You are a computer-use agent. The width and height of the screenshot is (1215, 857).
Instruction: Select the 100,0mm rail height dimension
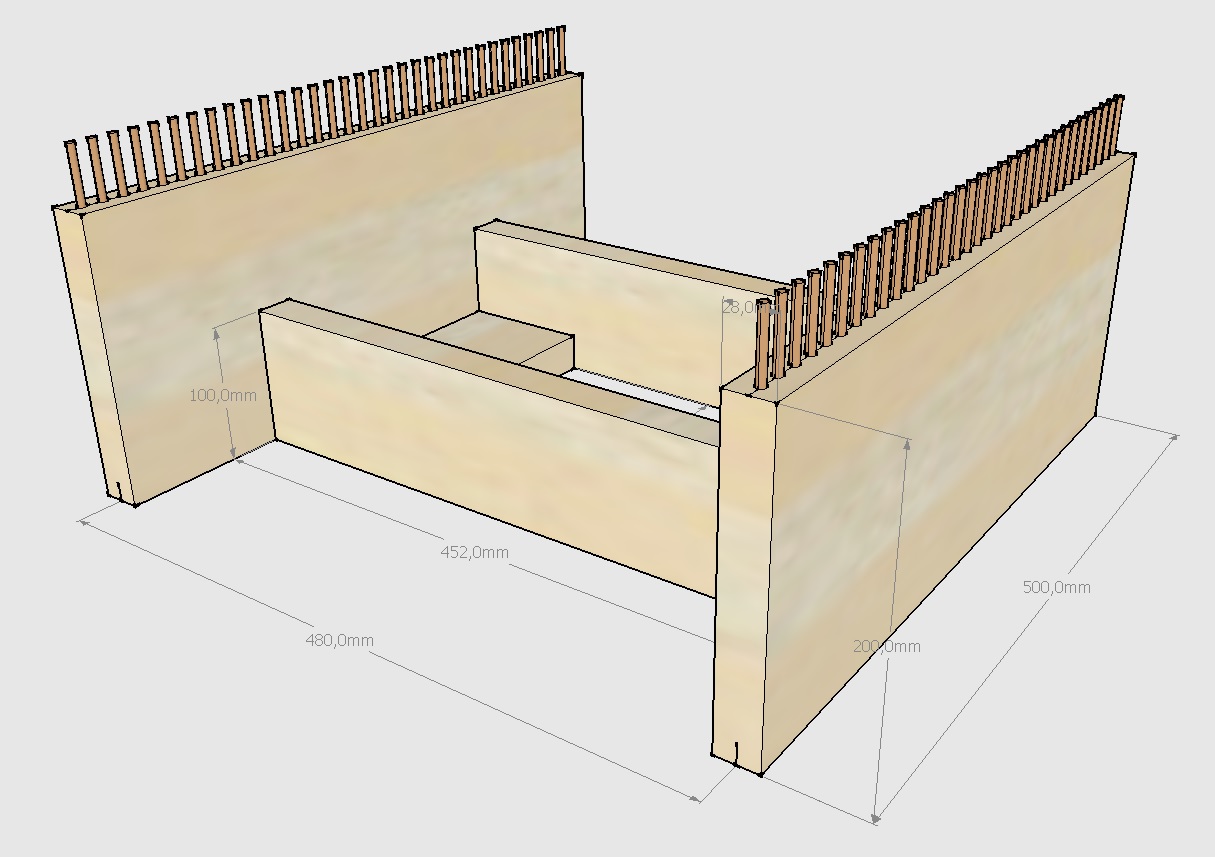pos(222,395)
